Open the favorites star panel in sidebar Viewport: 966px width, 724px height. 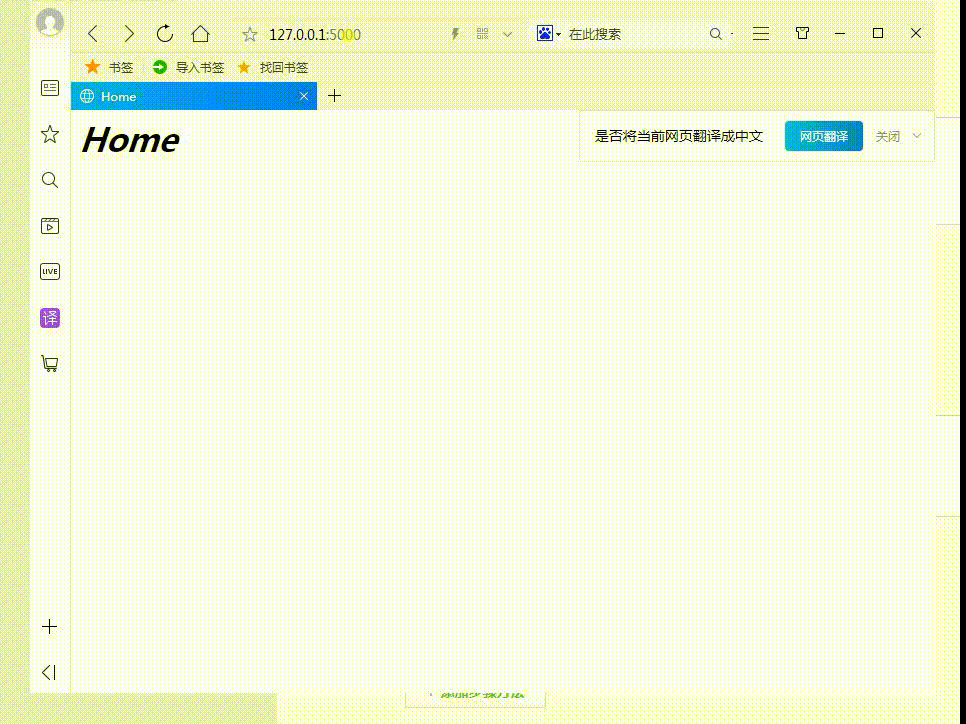[x=50, y=133]
